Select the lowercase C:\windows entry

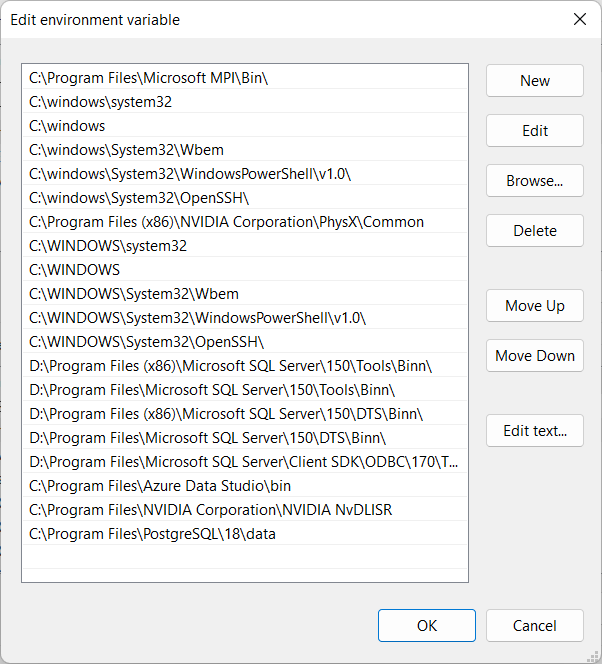tap(245, 126)
